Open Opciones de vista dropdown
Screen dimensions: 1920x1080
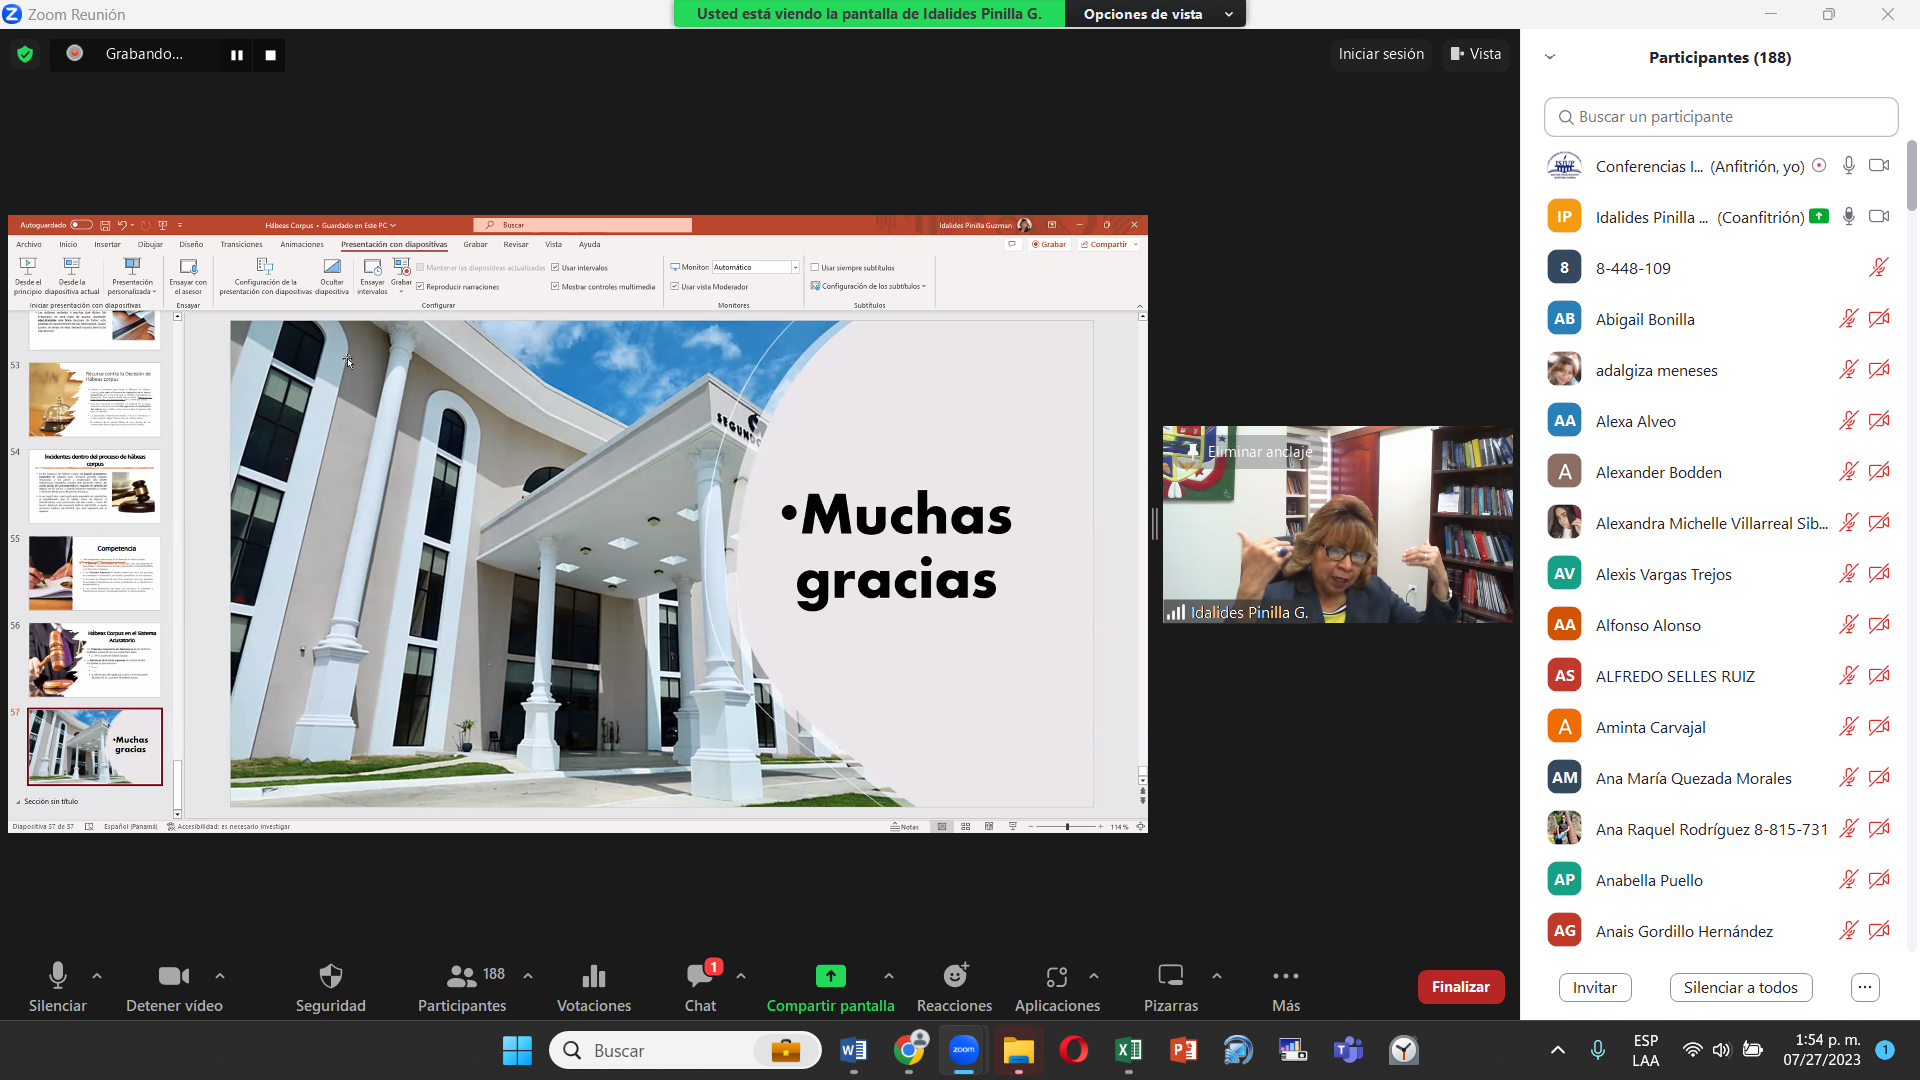point(1156,14)
